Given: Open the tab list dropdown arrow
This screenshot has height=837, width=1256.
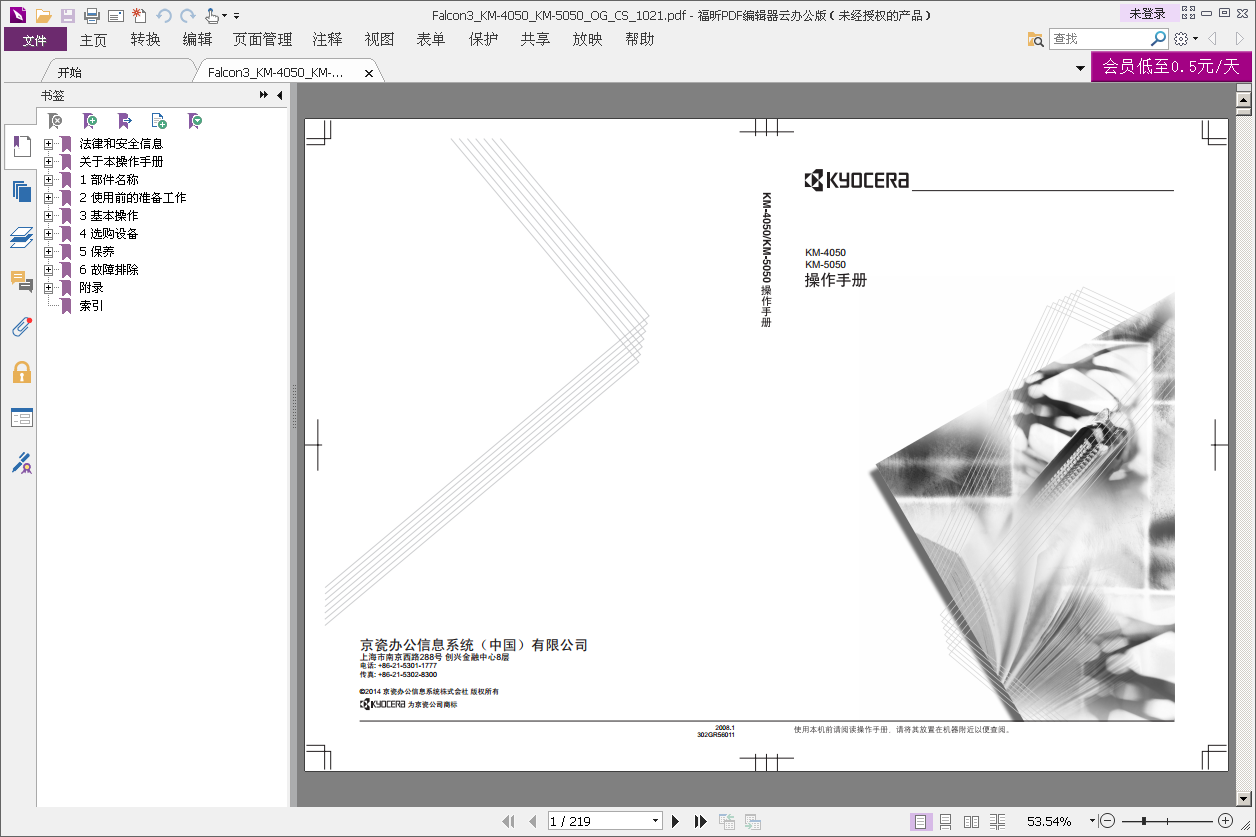Looking at the screenshot, I should [x=1080, y=68].
